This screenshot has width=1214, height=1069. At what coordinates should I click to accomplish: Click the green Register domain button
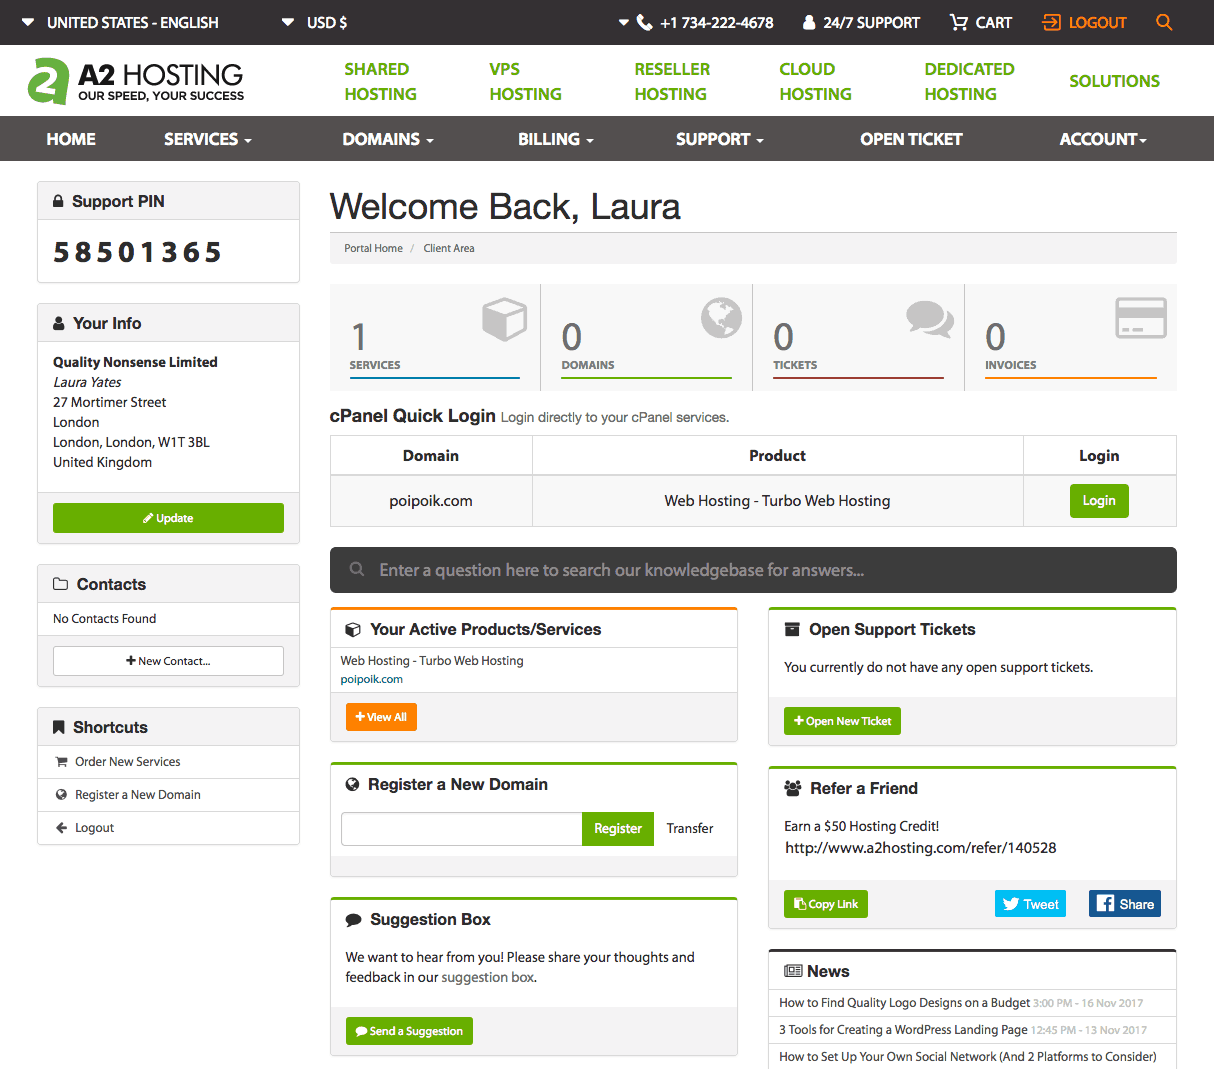pyautogui.click(x=618, y=829)
